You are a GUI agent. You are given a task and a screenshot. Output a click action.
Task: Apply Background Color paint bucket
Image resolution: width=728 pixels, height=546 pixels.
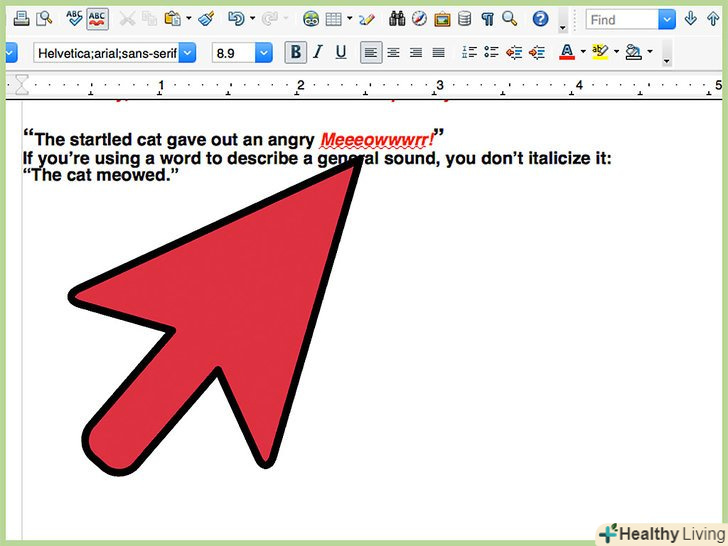pos(633,52)
